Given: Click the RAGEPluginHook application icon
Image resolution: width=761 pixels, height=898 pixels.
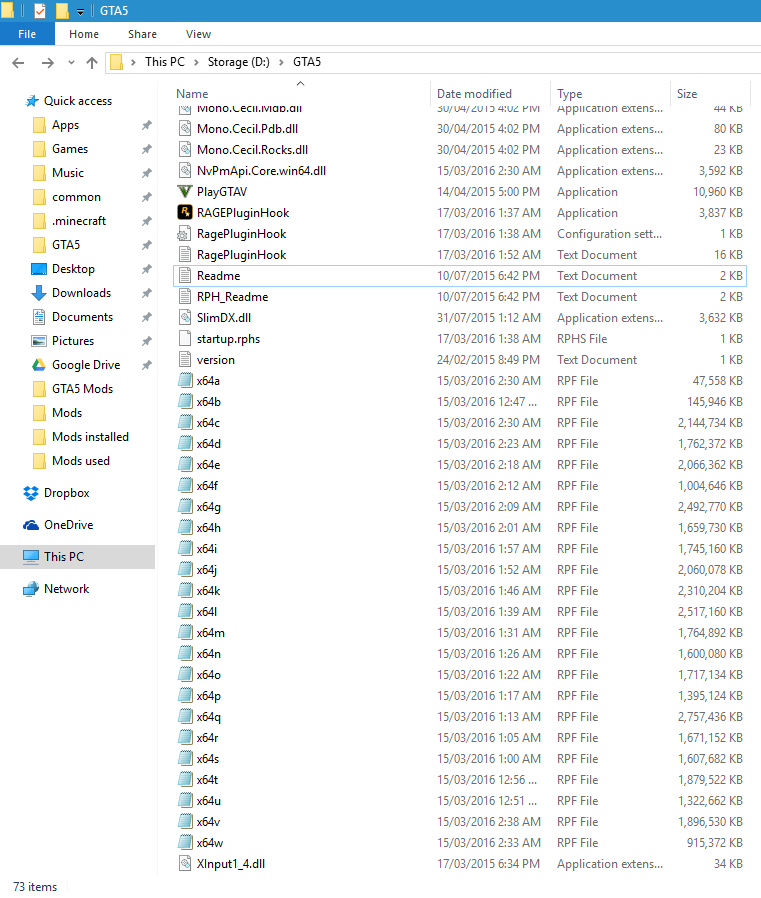Looking at the screenshot, I should (184, 212).
